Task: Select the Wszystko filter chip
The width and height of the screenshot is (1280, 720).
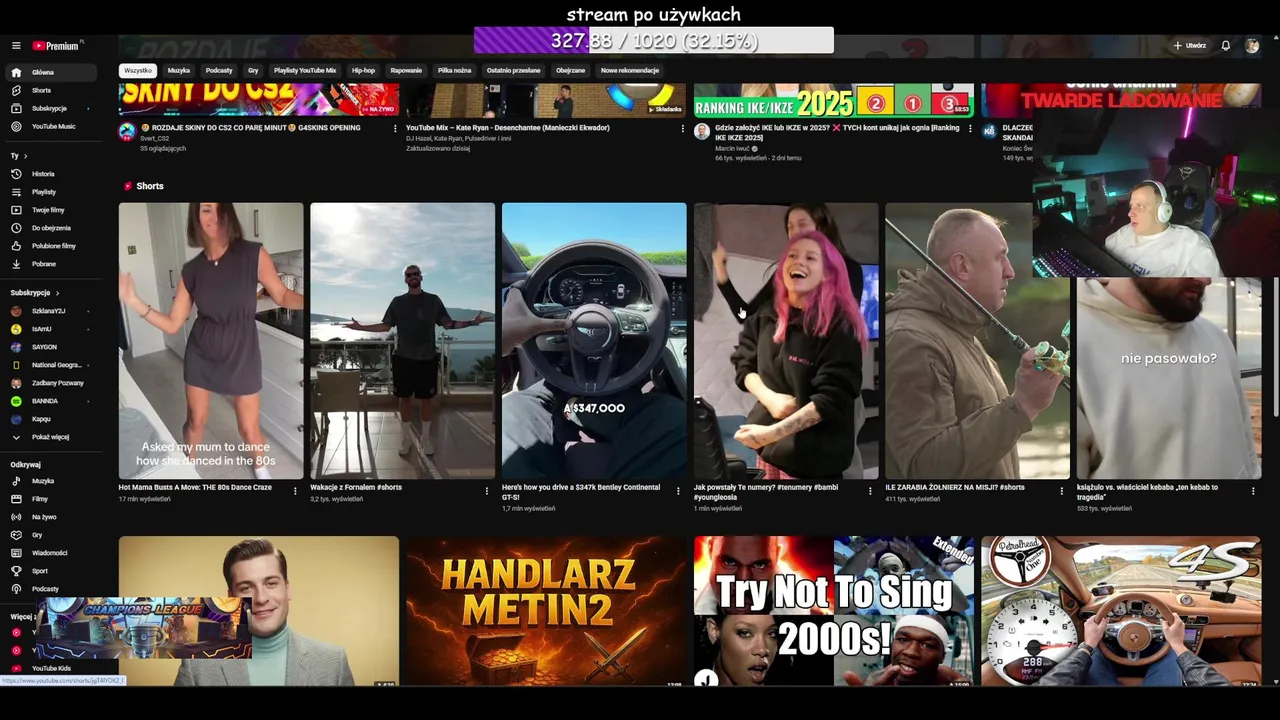Action: click(x=138, y=71)
